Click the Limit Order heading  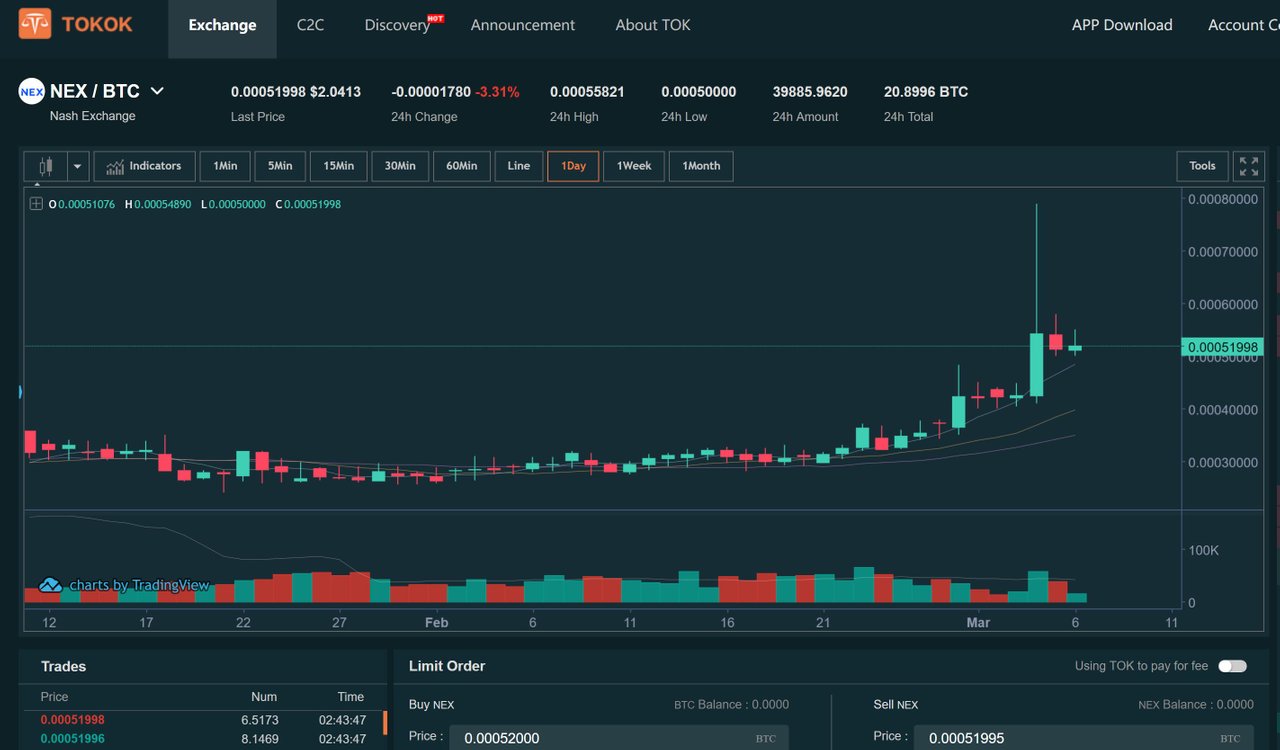pos(447,666)
